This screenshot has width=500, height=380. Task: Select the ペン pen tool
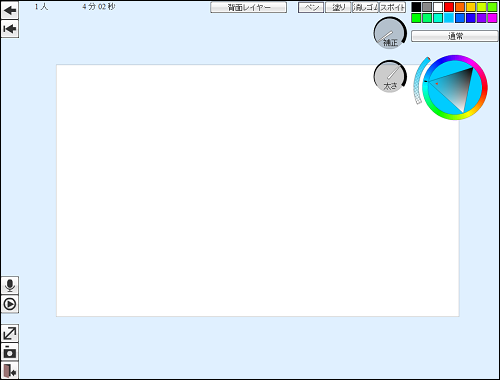(311, 7)
